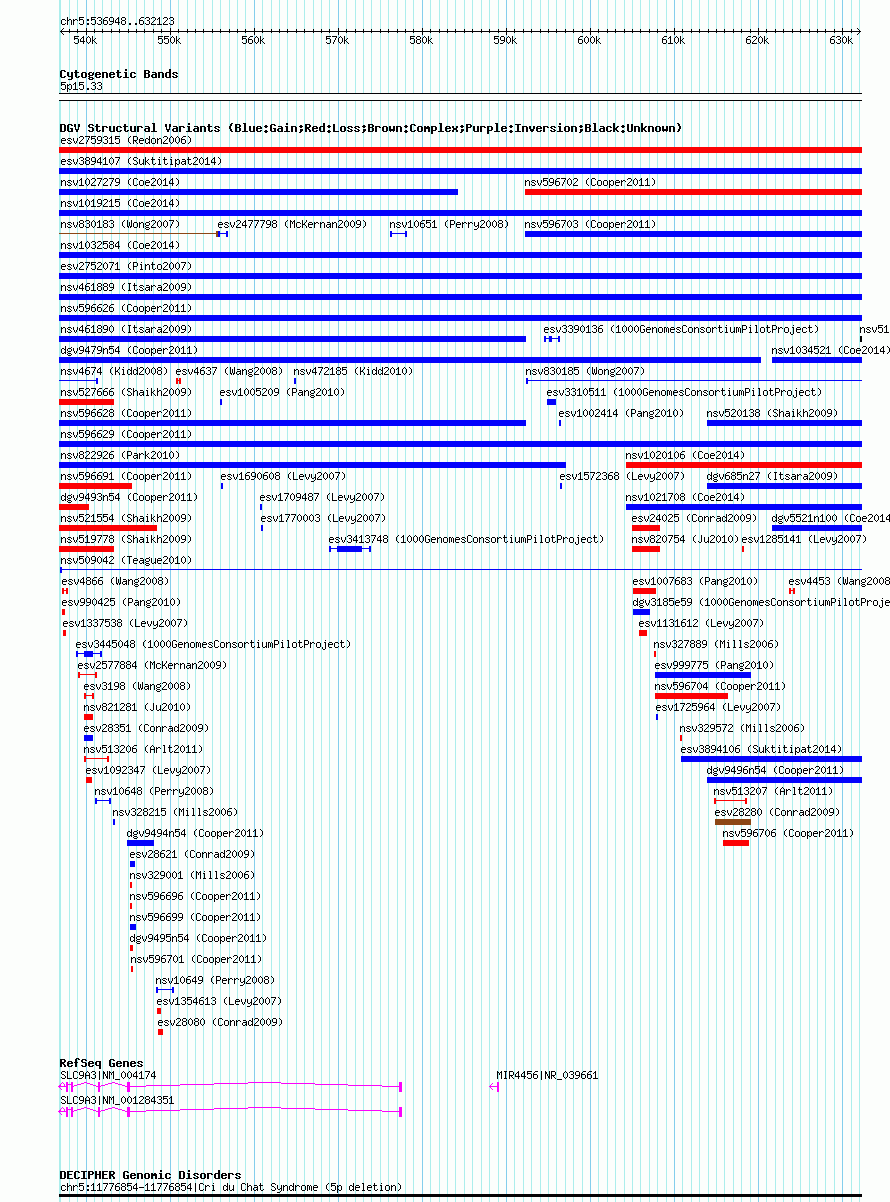890x1202 pixels.
Task: Select the nsv10651 (Perry2008) variant
Action: [449, 224]
